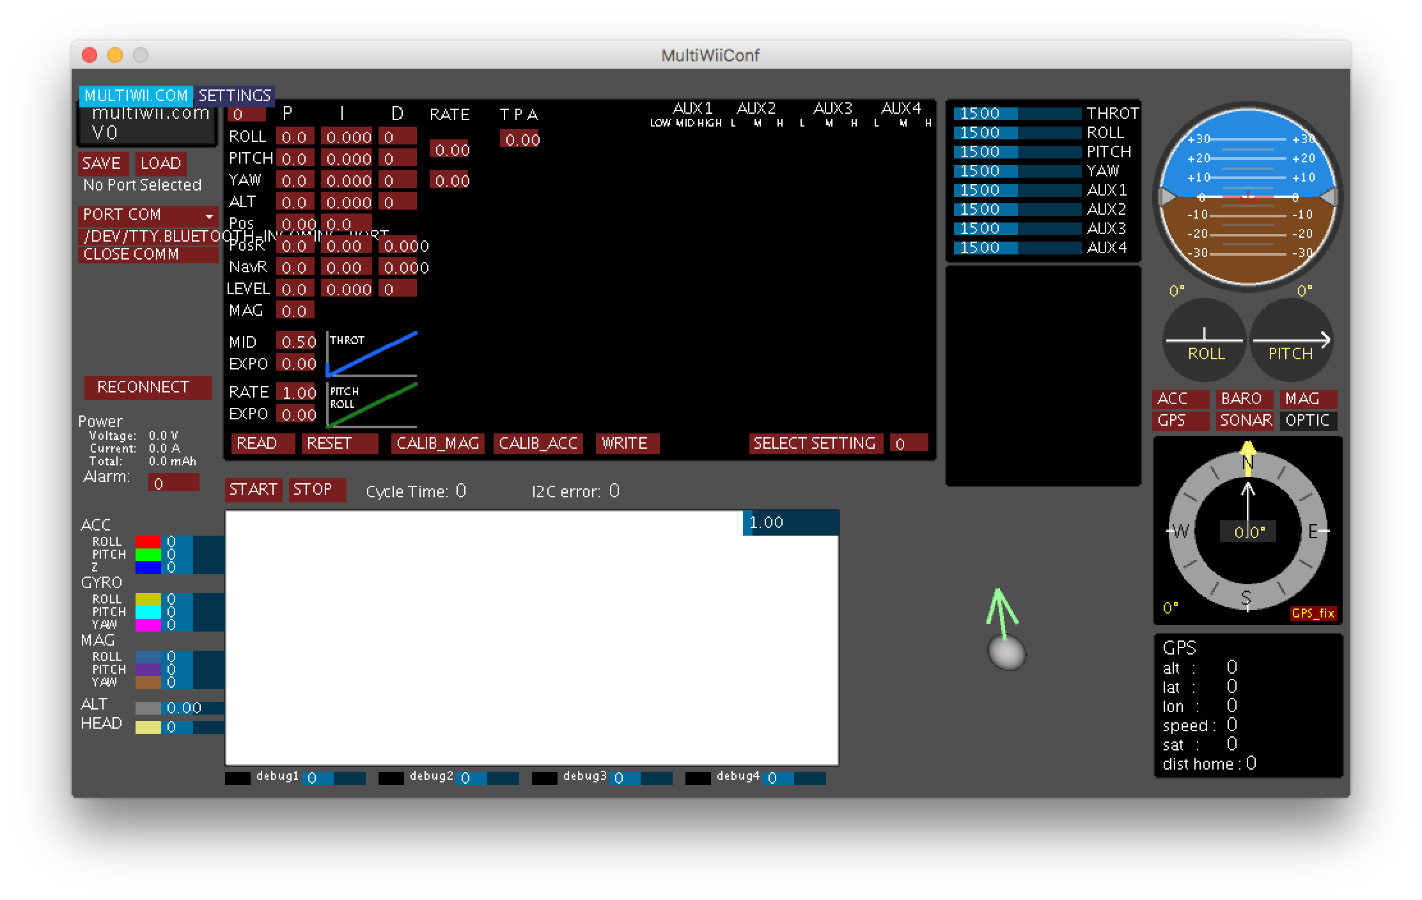Start accelerometer calibration with CALIB_ACC
Viewport: 1422px width, 900px height.
(x=538, y=443)
